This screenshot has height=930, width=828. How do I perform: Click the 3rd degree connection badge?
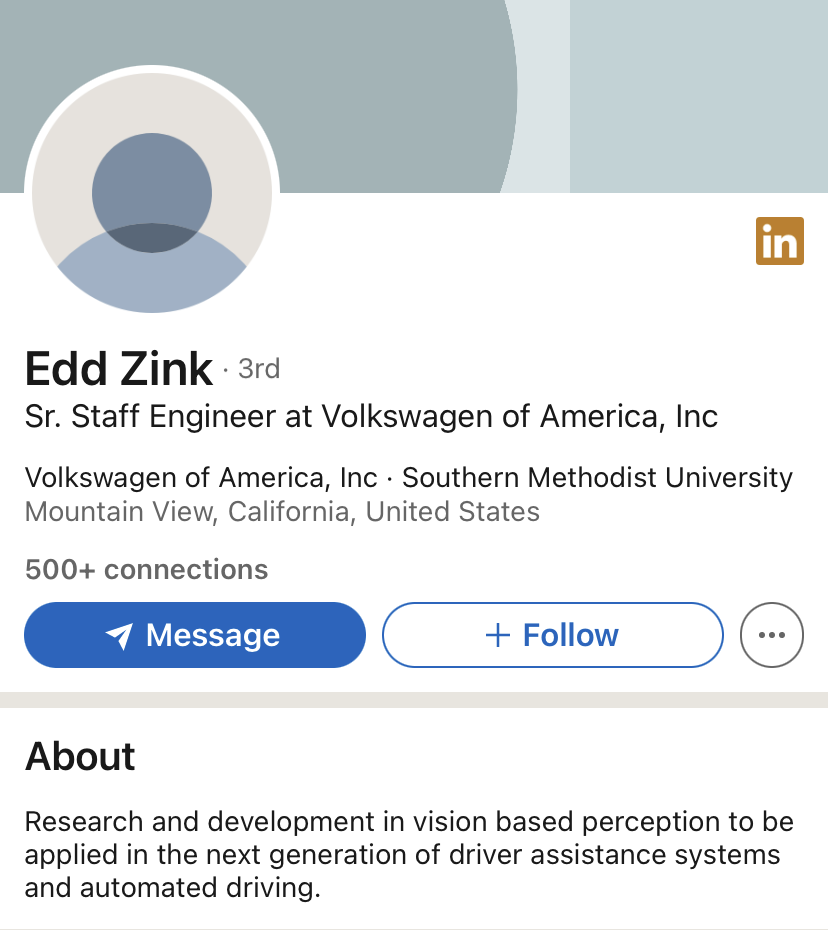click(258, 369)
